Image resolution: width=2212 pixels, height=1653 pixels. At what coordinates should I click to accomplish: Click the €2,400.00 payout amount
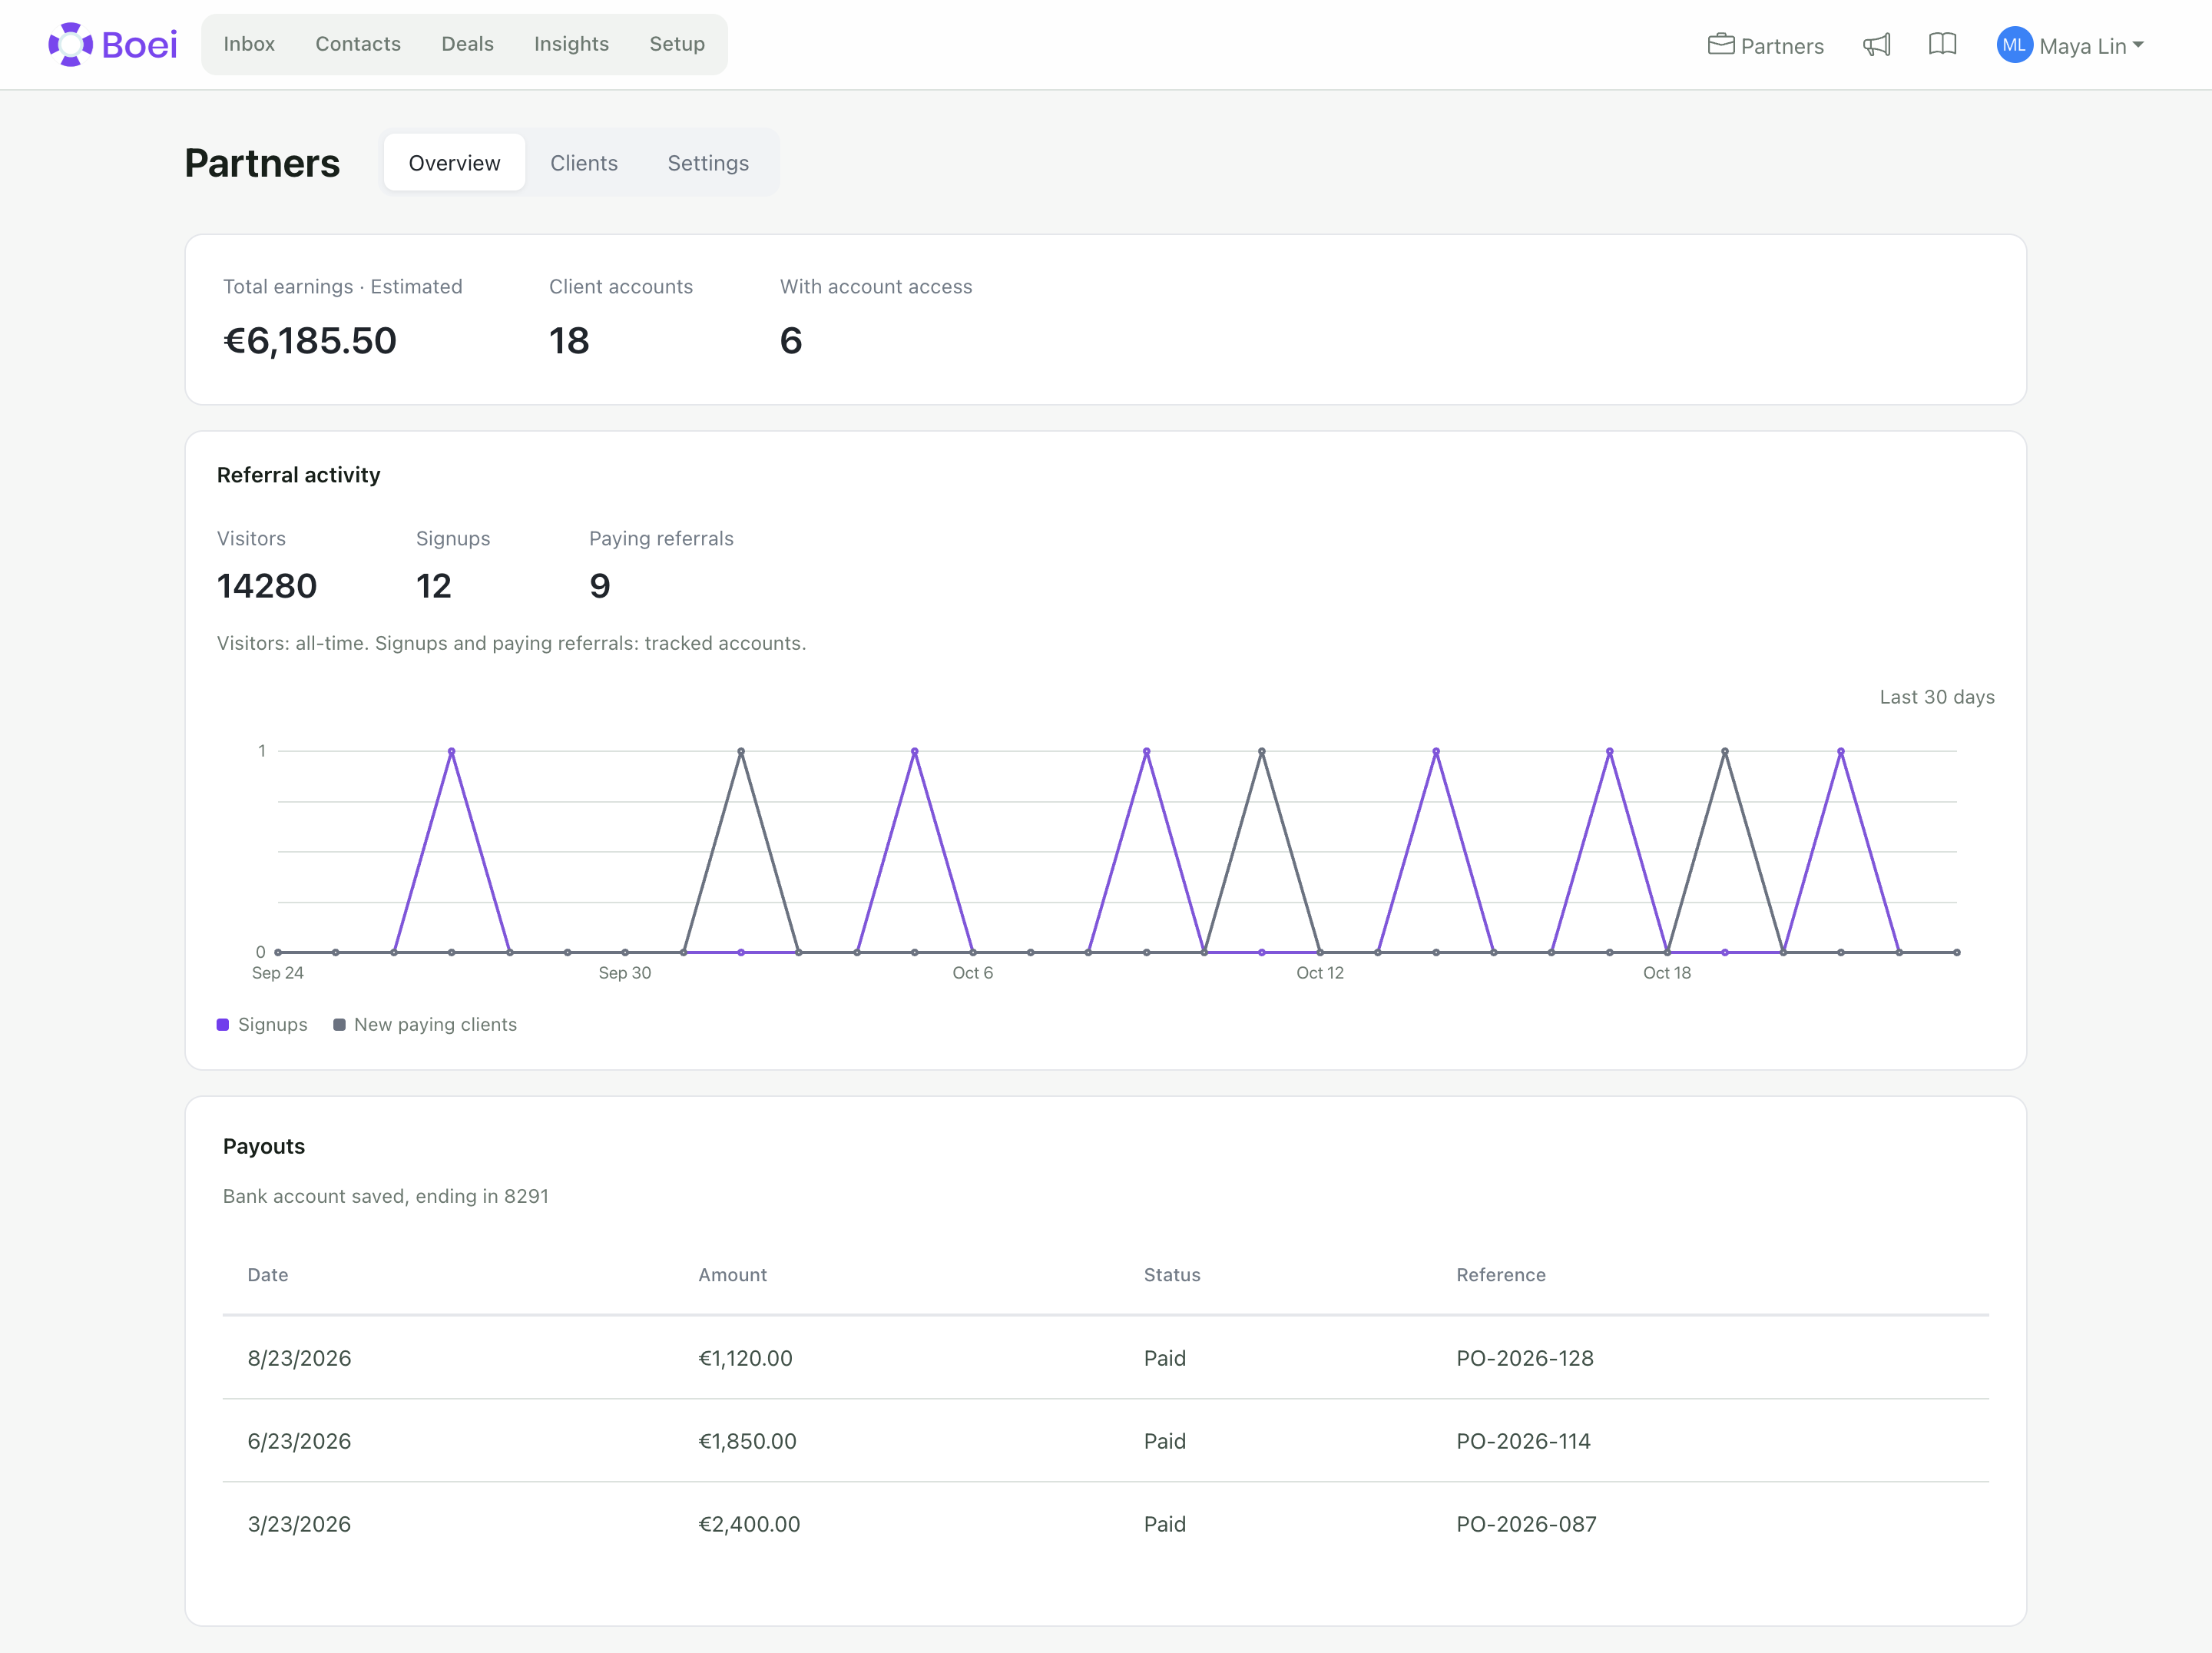tap(749, 1524)
